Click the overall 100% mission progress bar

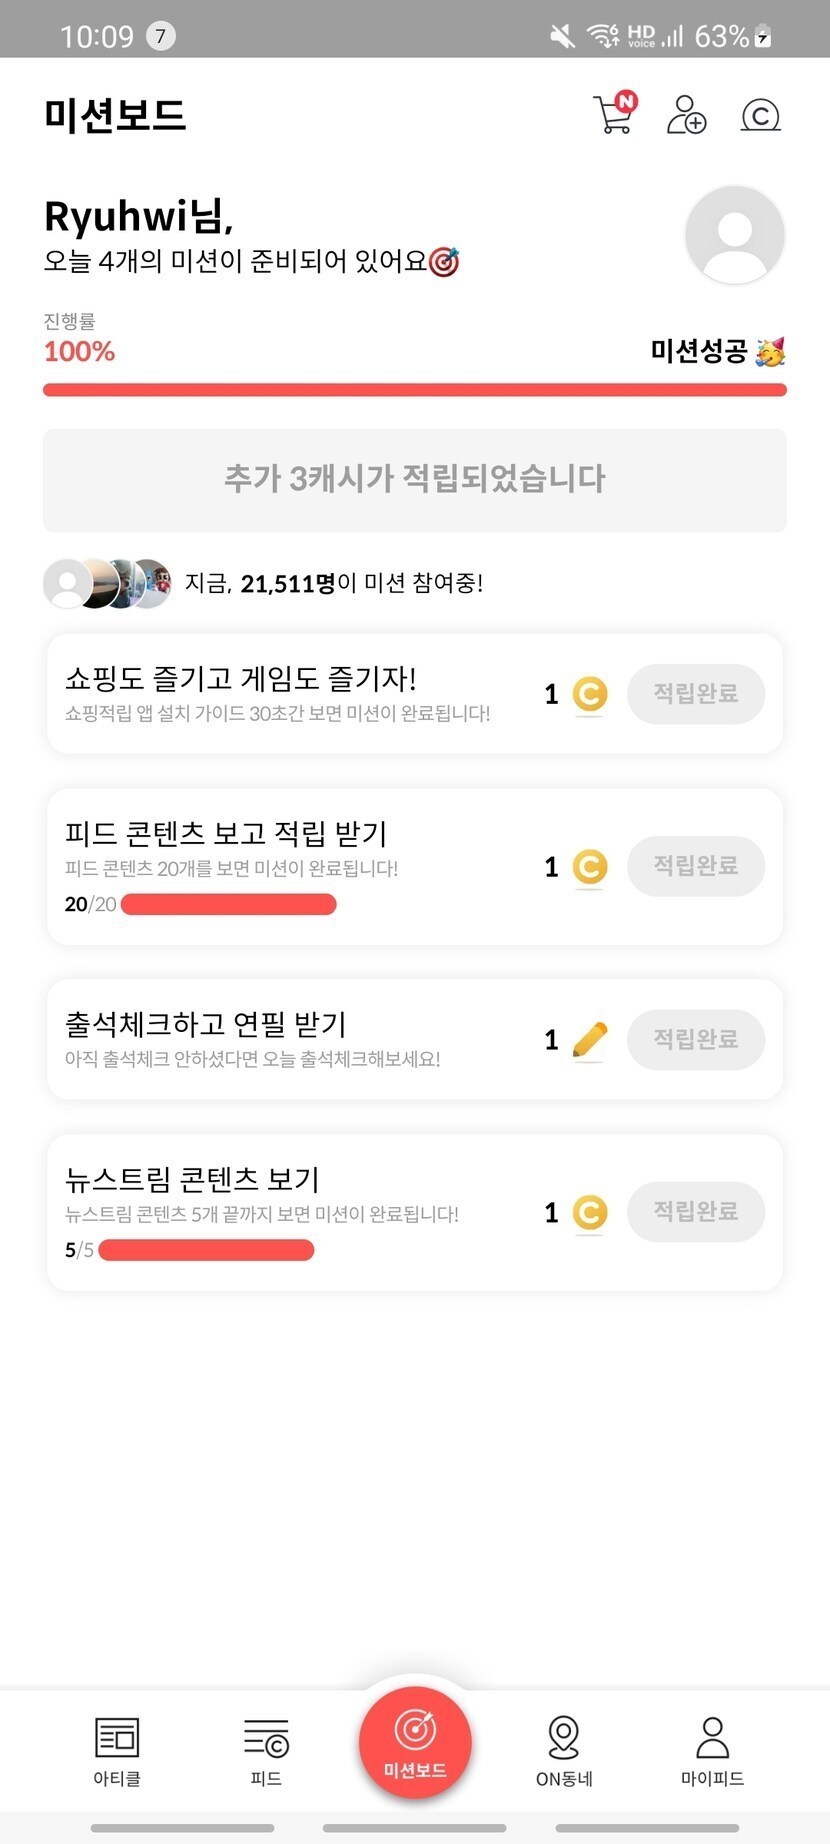(414, 390)
